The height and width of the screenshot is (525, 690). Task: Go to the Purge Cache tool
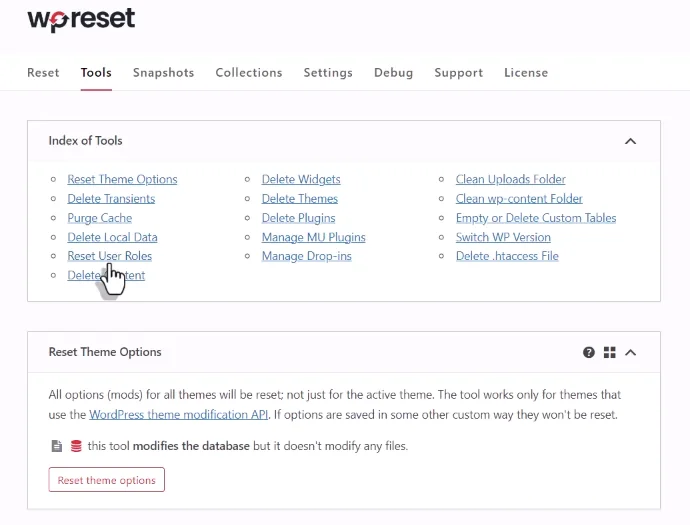pos(100,218)
